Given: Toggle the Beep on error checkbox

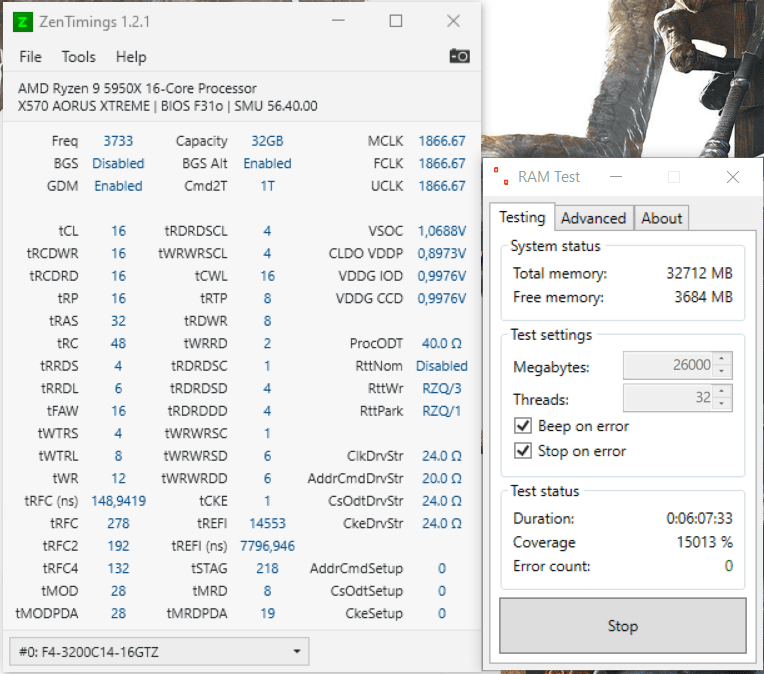Looking at the screenshot, I should coord(523,425).
